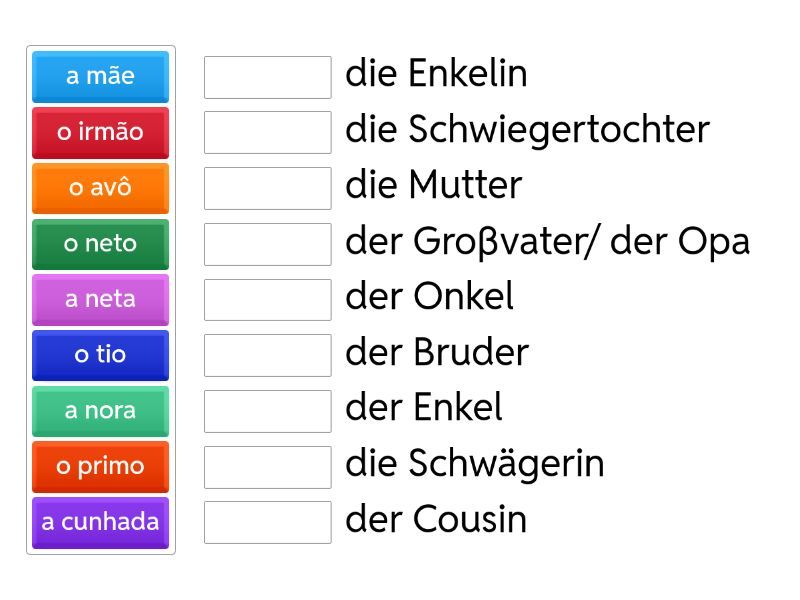Click the 'die Mutter' definition text
This screenshot has height=600, width=800.
433,186
